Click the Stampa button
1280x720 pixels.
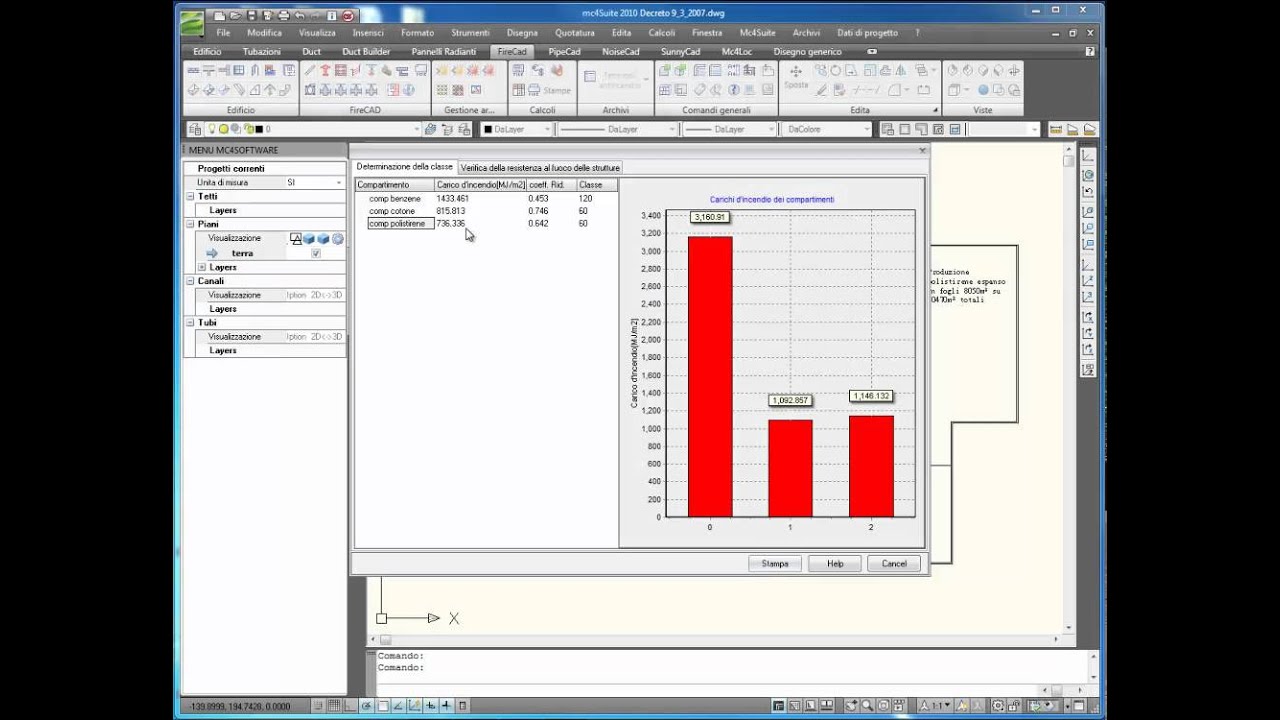click(775, 564)
